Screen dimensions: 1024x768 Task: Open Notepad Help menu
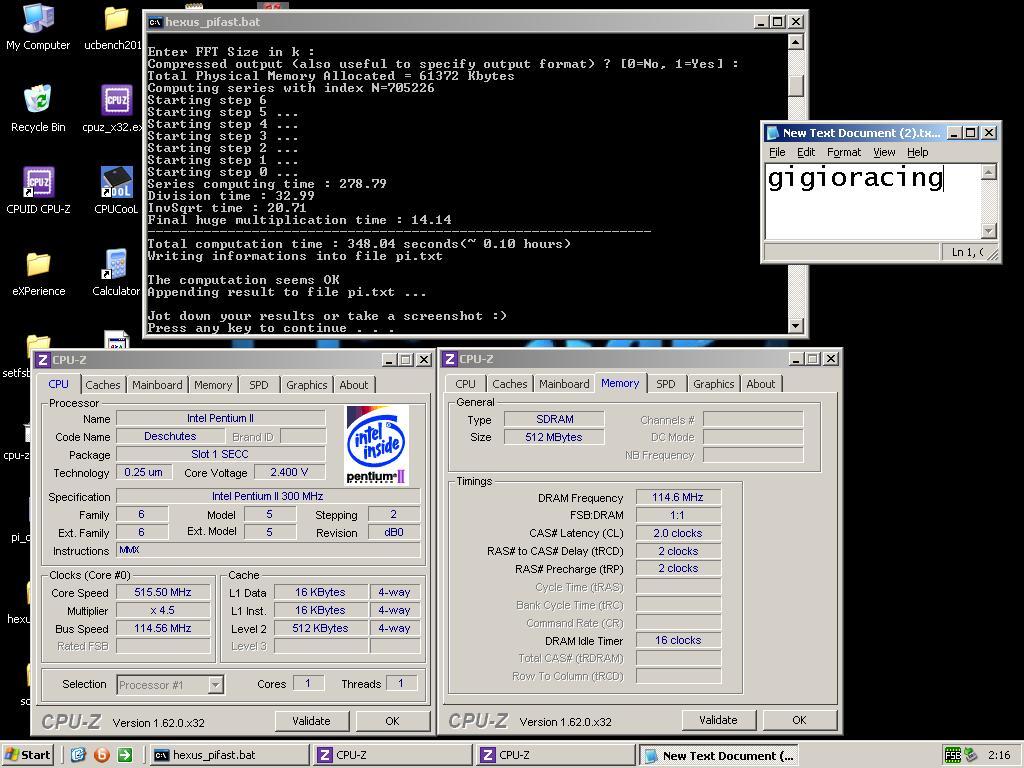918,152
